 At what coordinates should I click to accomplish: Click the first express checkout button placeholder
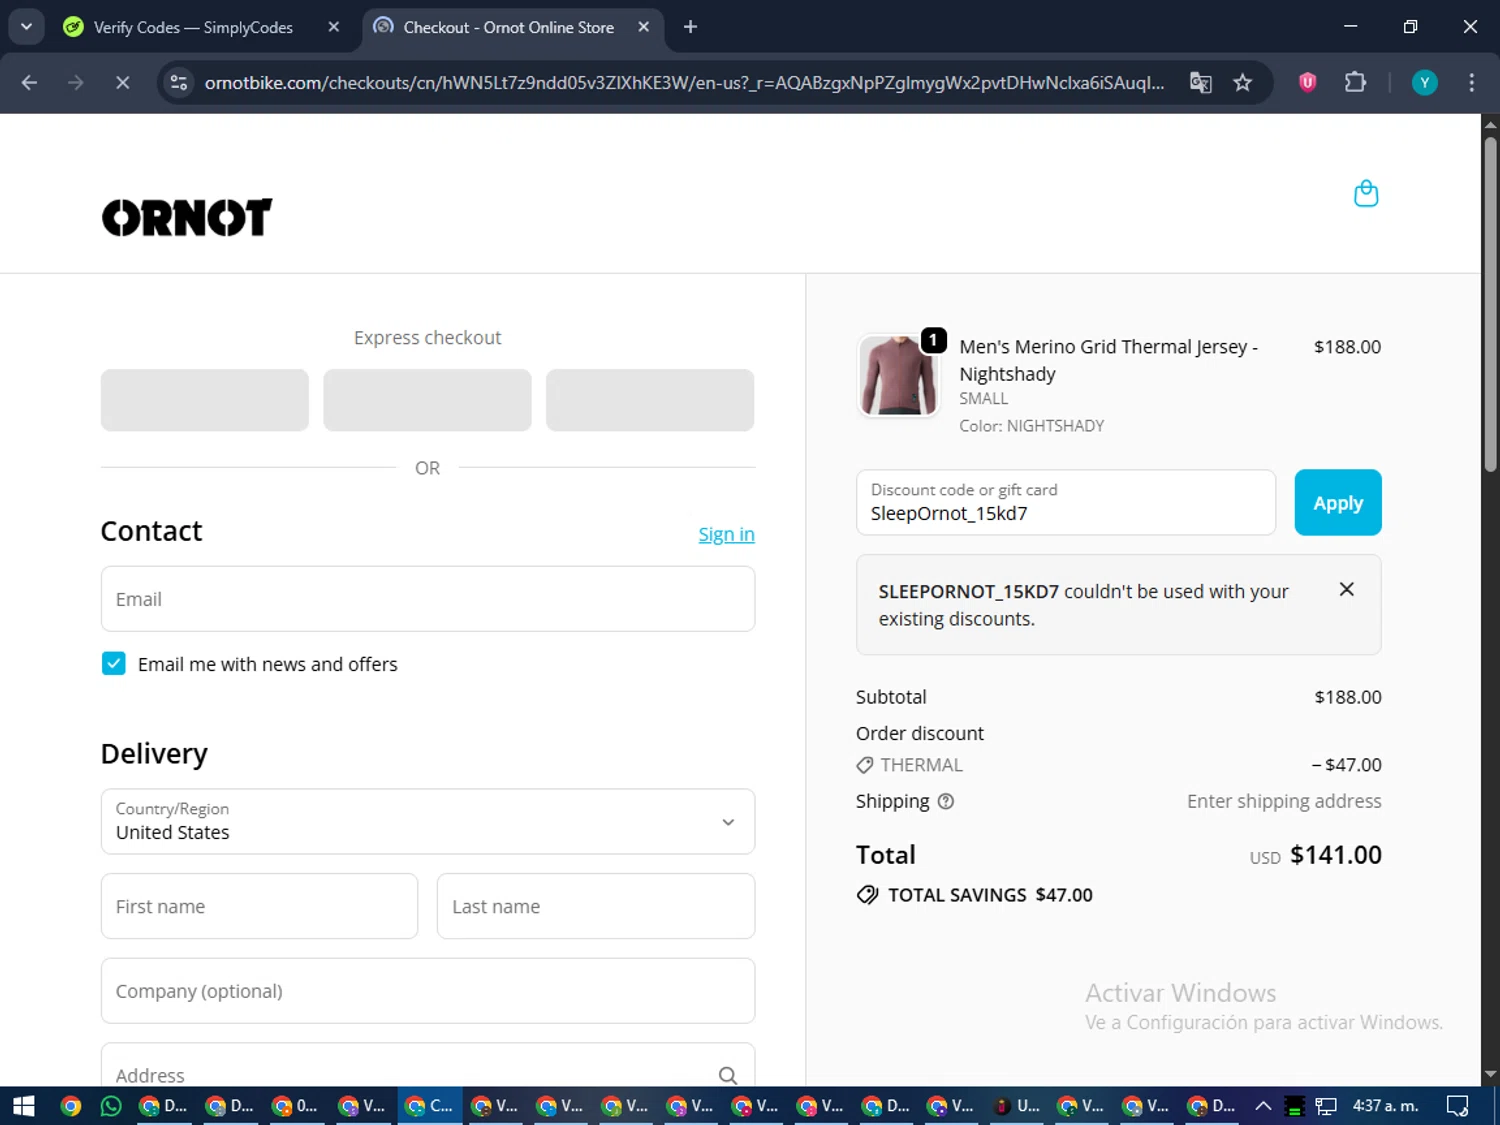tap(205, 400)
